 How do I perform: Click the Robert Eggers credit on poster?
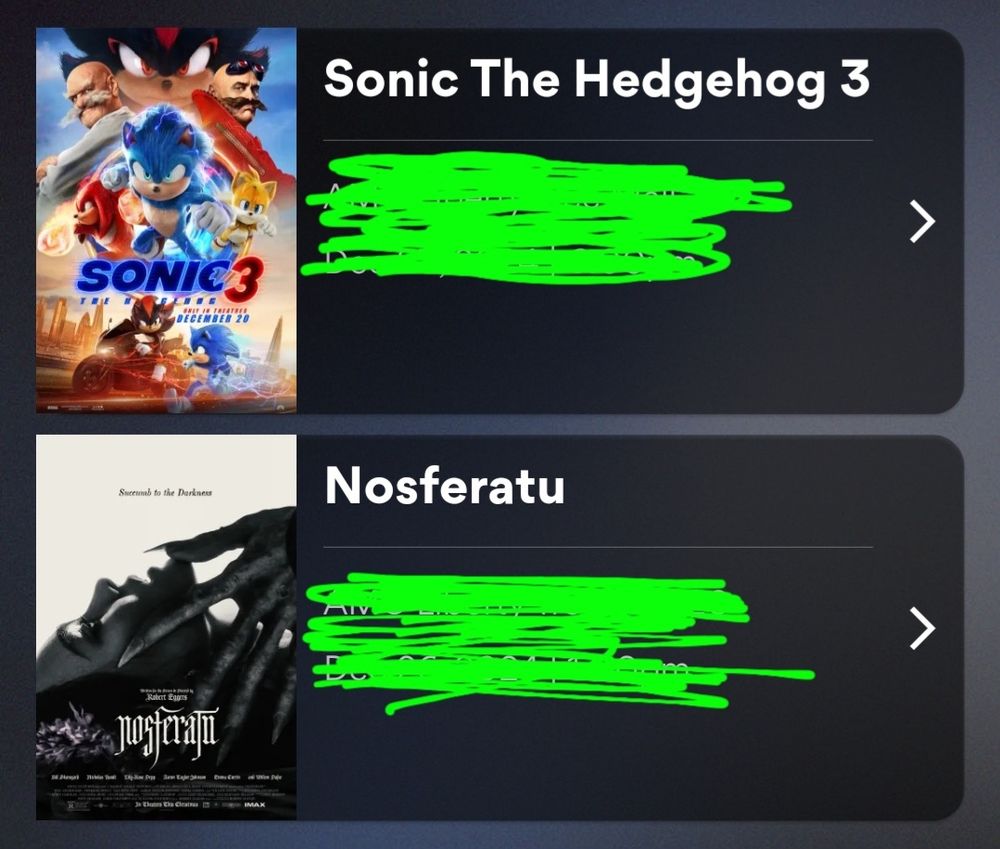pos(166,697)
